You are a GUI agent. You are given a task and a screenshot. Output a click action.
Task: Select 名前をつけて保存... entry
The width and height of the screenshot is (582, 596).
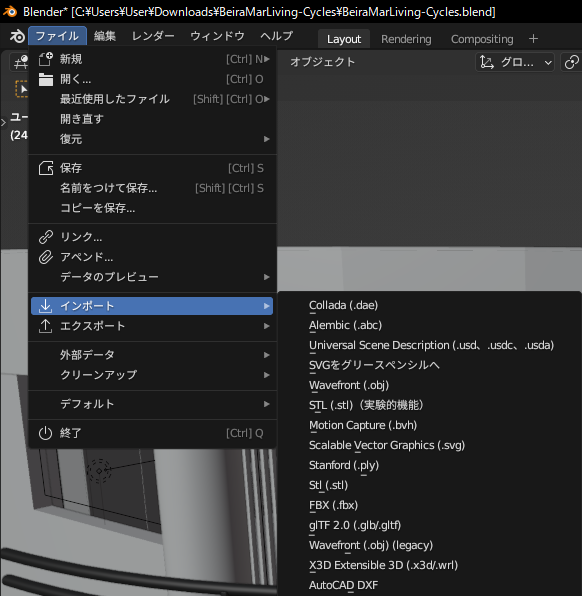(x=152, y=188)
